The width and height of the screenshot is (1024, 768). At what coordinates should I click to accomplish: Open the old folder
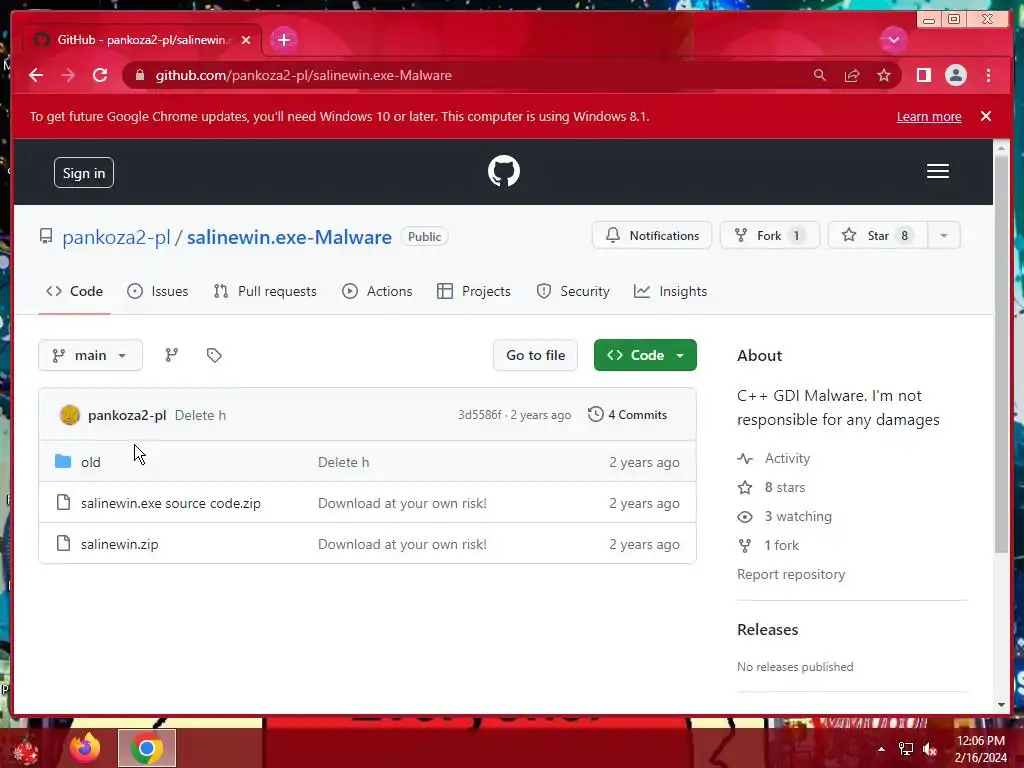(x=91, y=462)
